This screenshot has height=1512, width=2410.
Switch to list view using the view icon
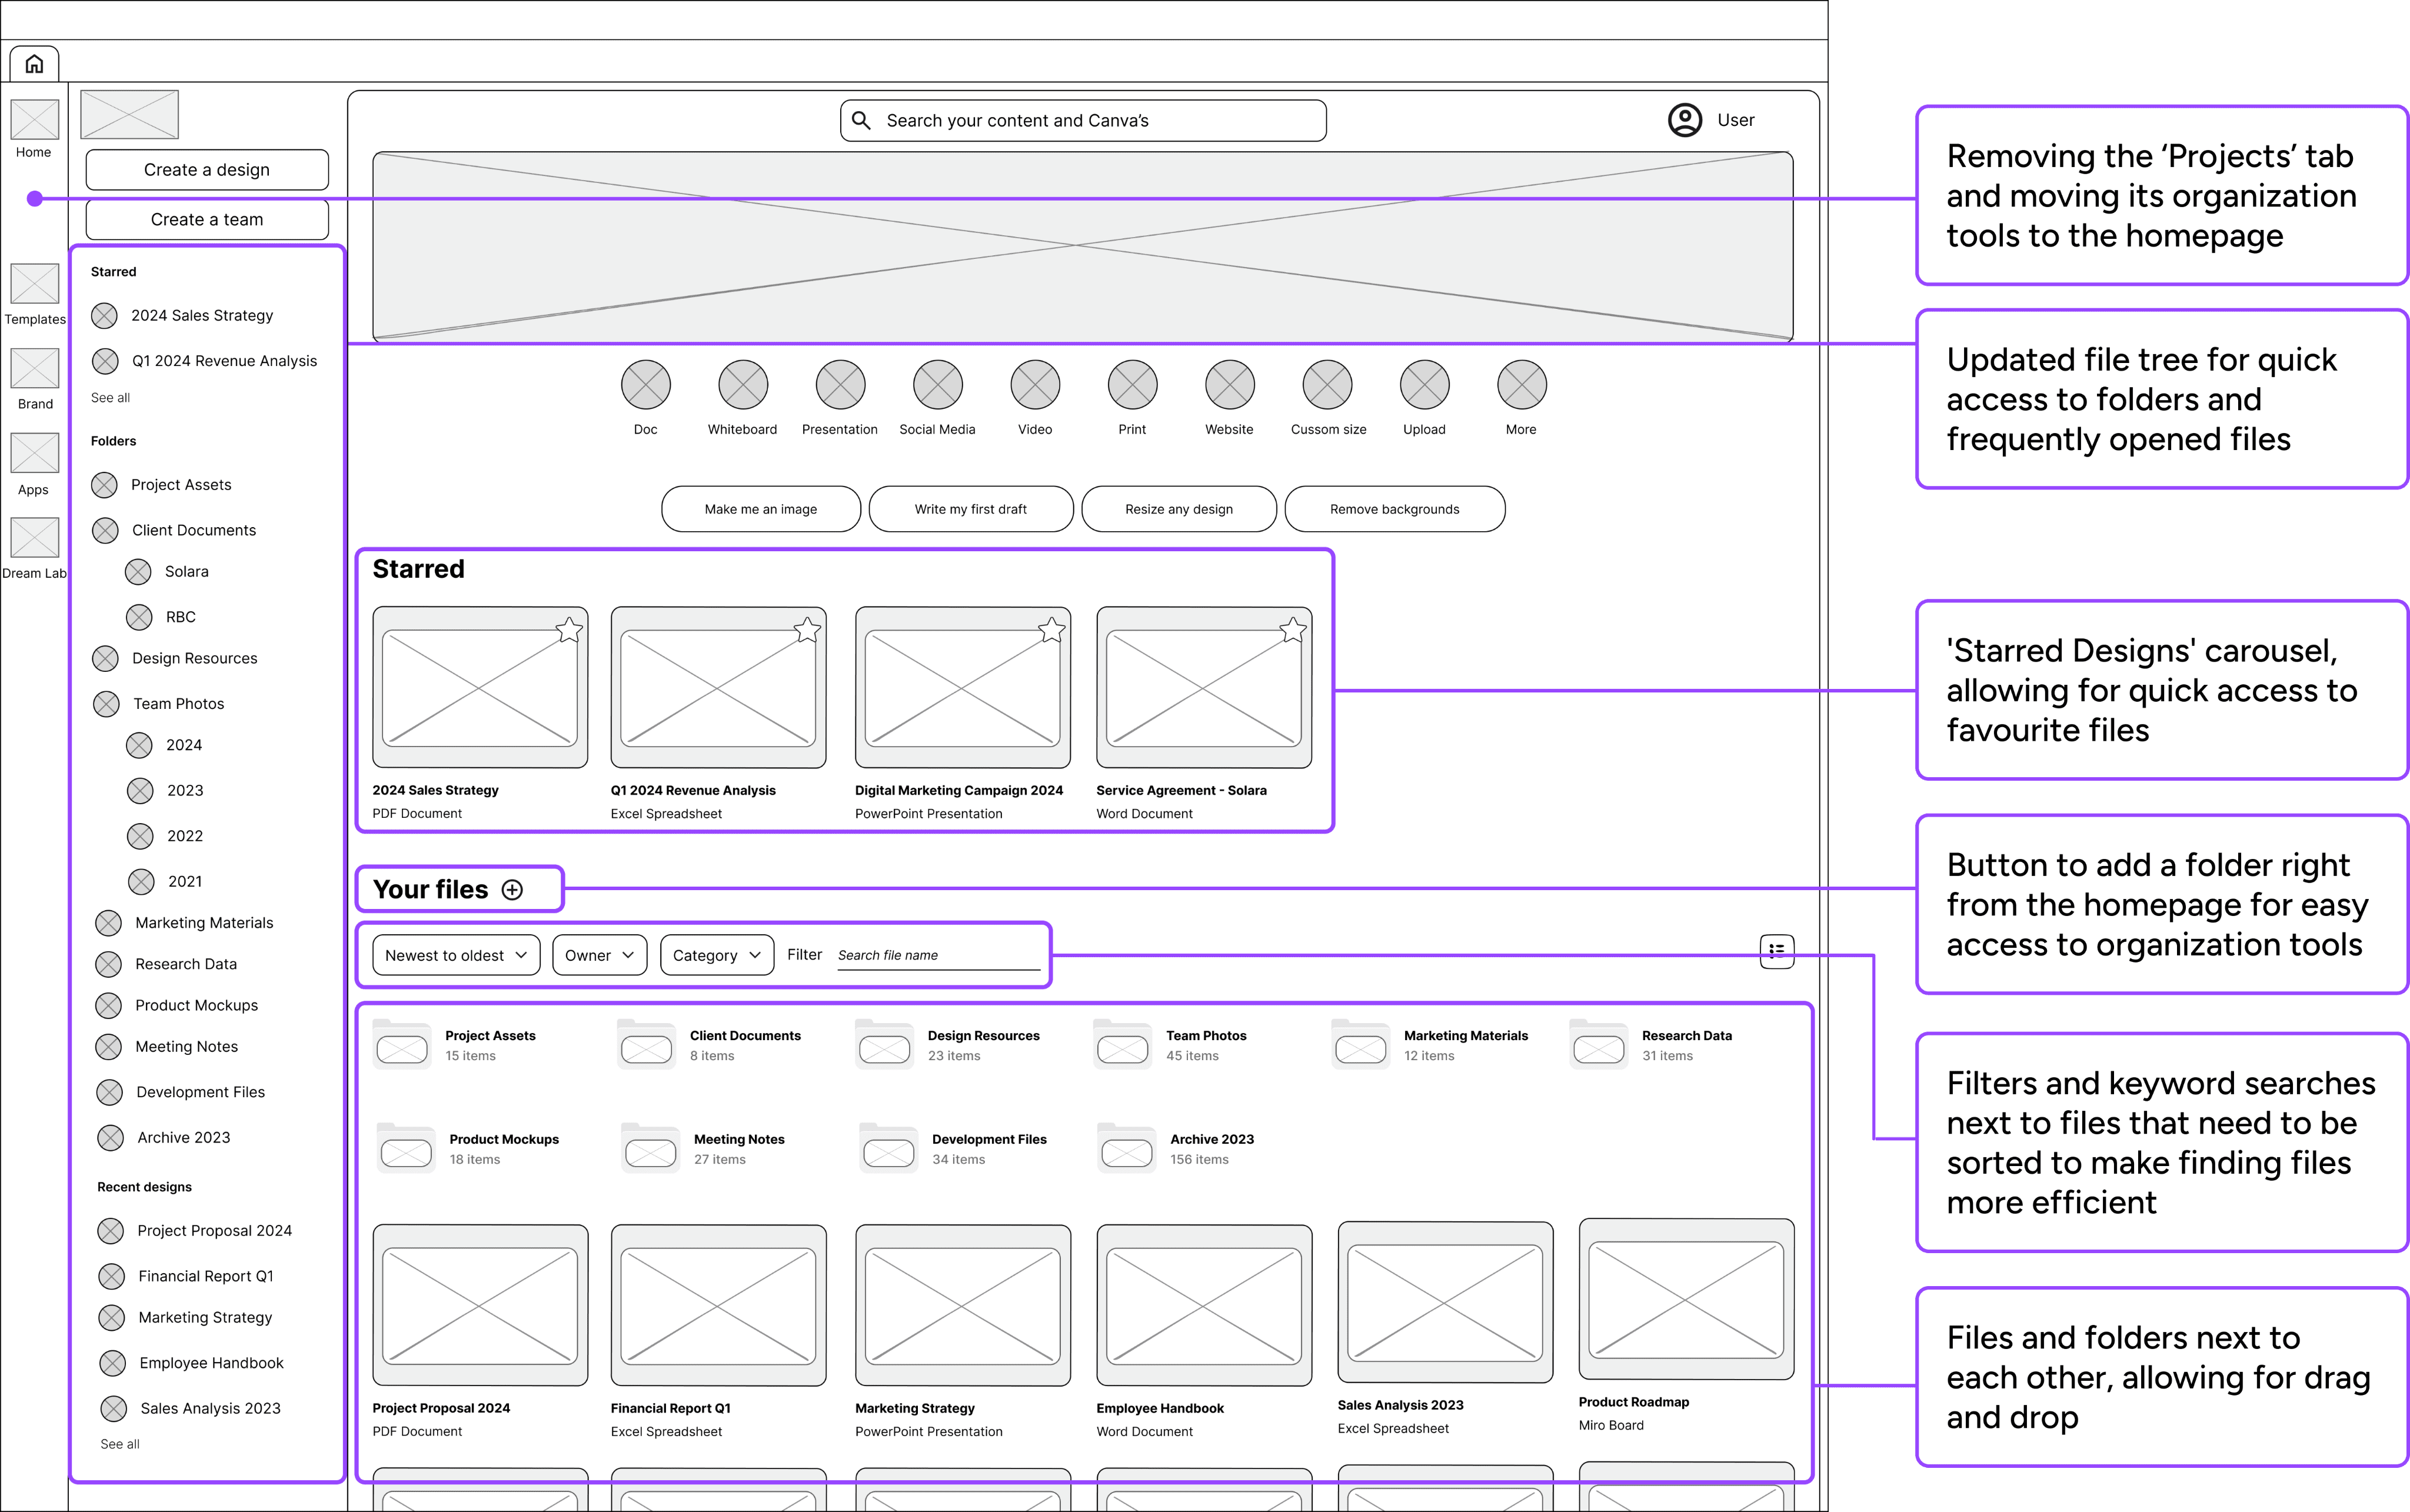point(1777,951)
